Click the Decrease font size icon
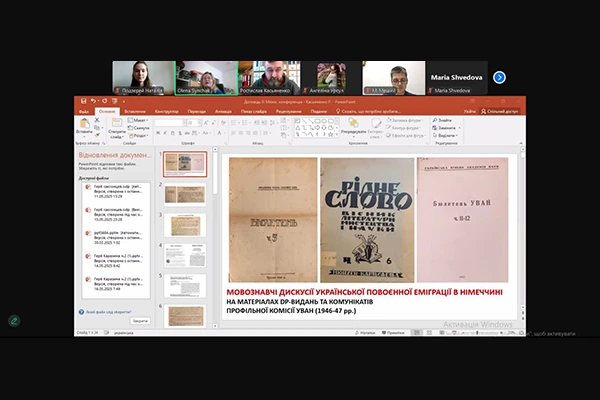The image size is (600, 400). [213, 123]
